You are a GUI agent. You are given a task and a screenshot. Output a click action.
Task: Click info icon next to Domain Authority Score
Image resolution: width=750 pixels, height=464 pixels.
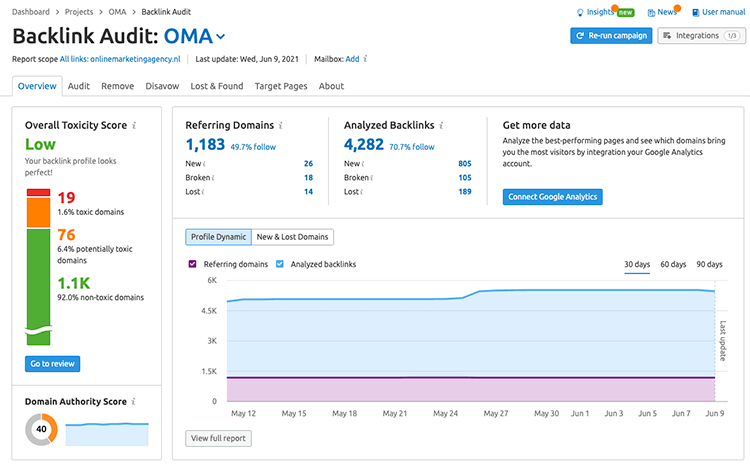[x=133, y=401]
